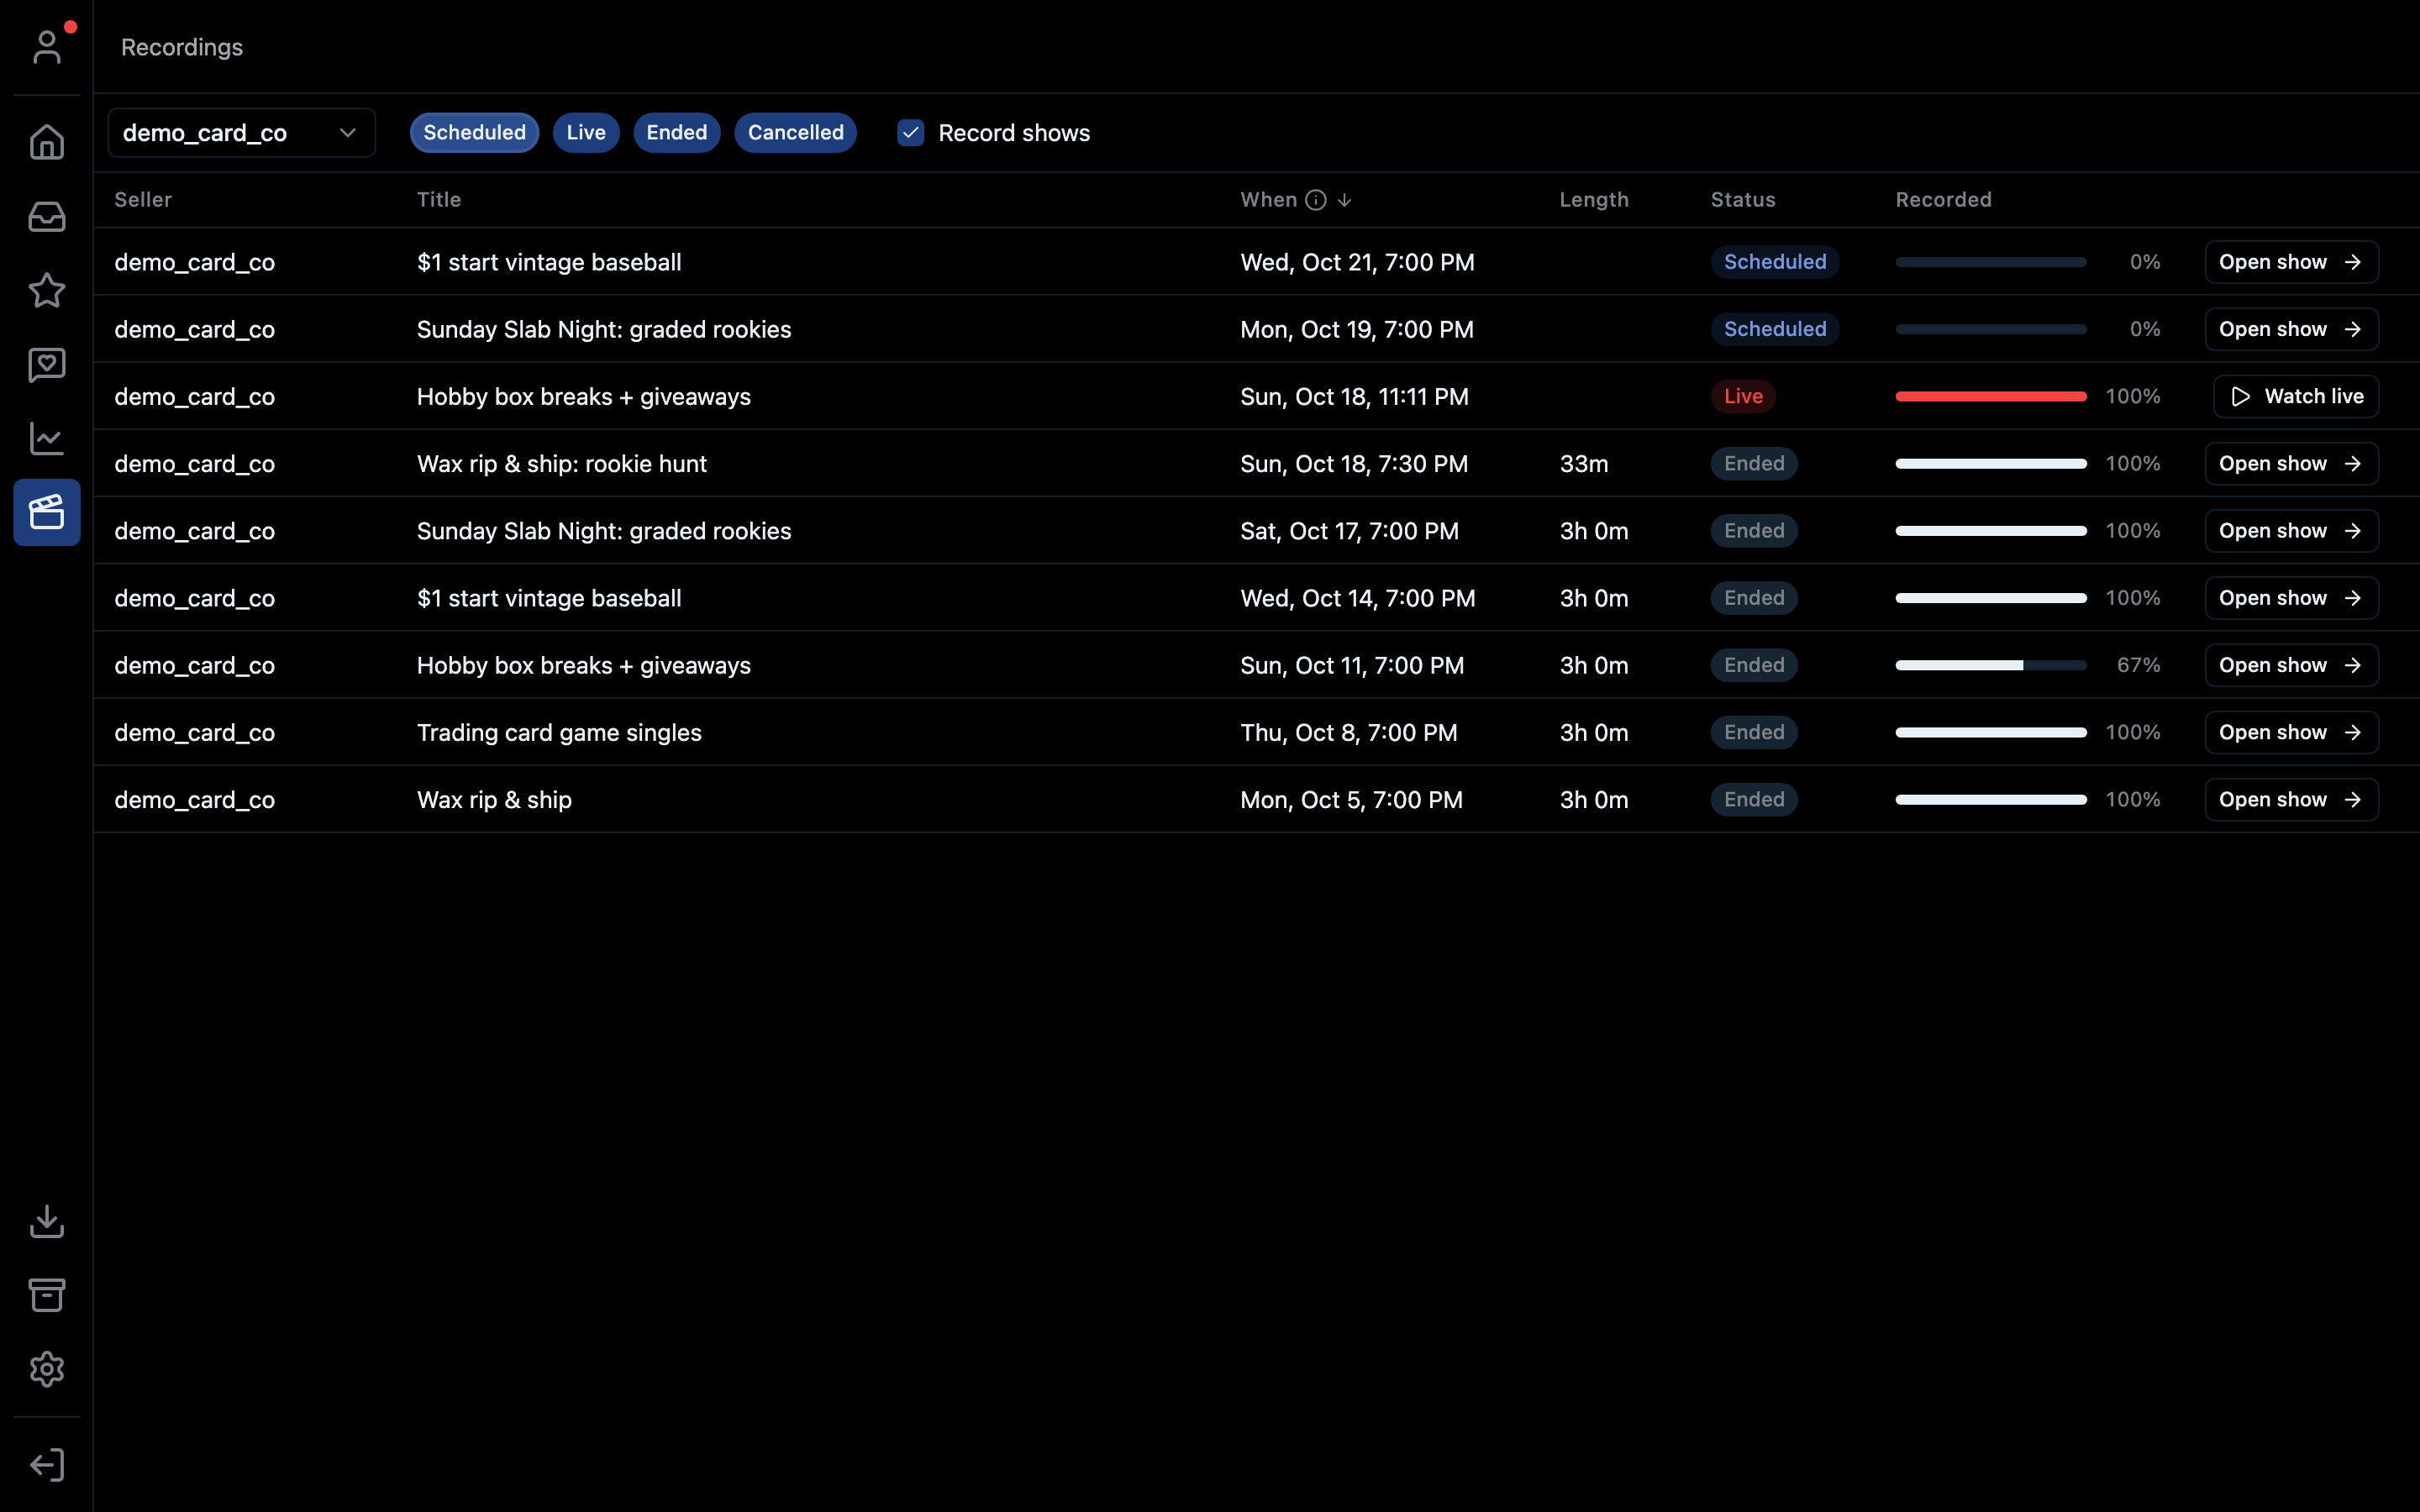2420x1512 pixels.
Task: Open show for Oct 5 Wax rip & ship
Action: [x=2291, y=799]
